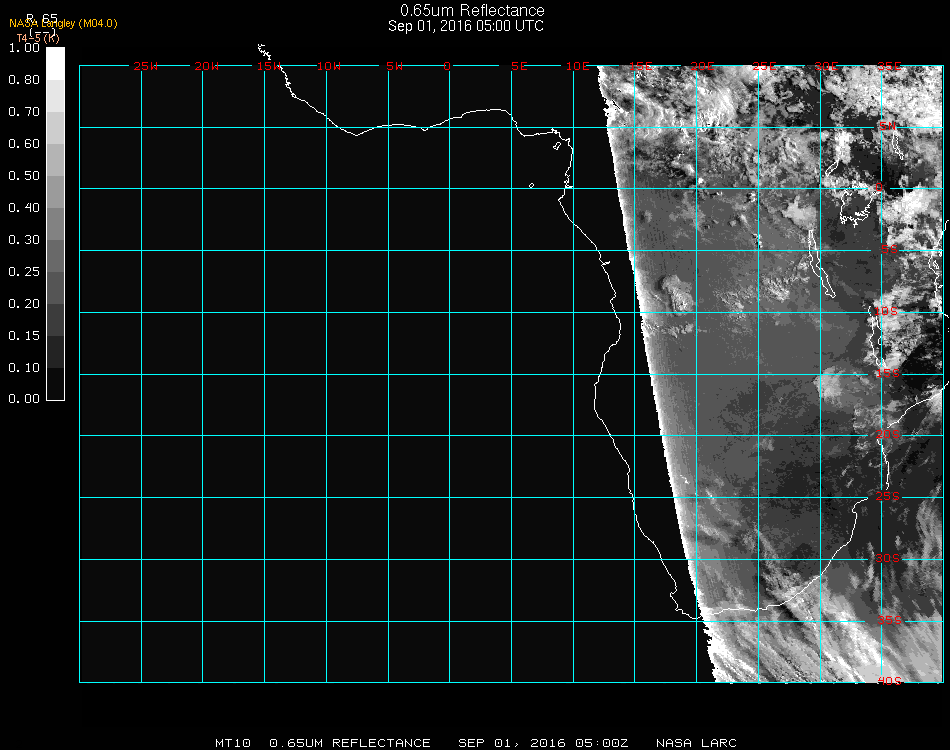Click the longitude label "35E"
The width and height of the screenshot is (950, 750).
[x=889, y=66]
